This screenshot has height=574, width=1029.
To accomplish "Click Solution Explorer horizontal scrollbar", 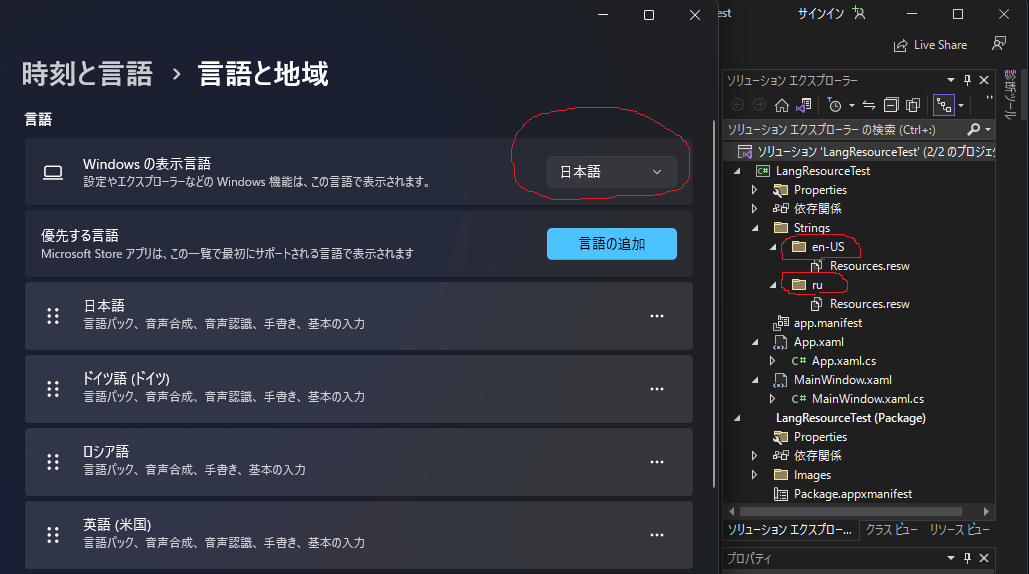I will point(850,511).
